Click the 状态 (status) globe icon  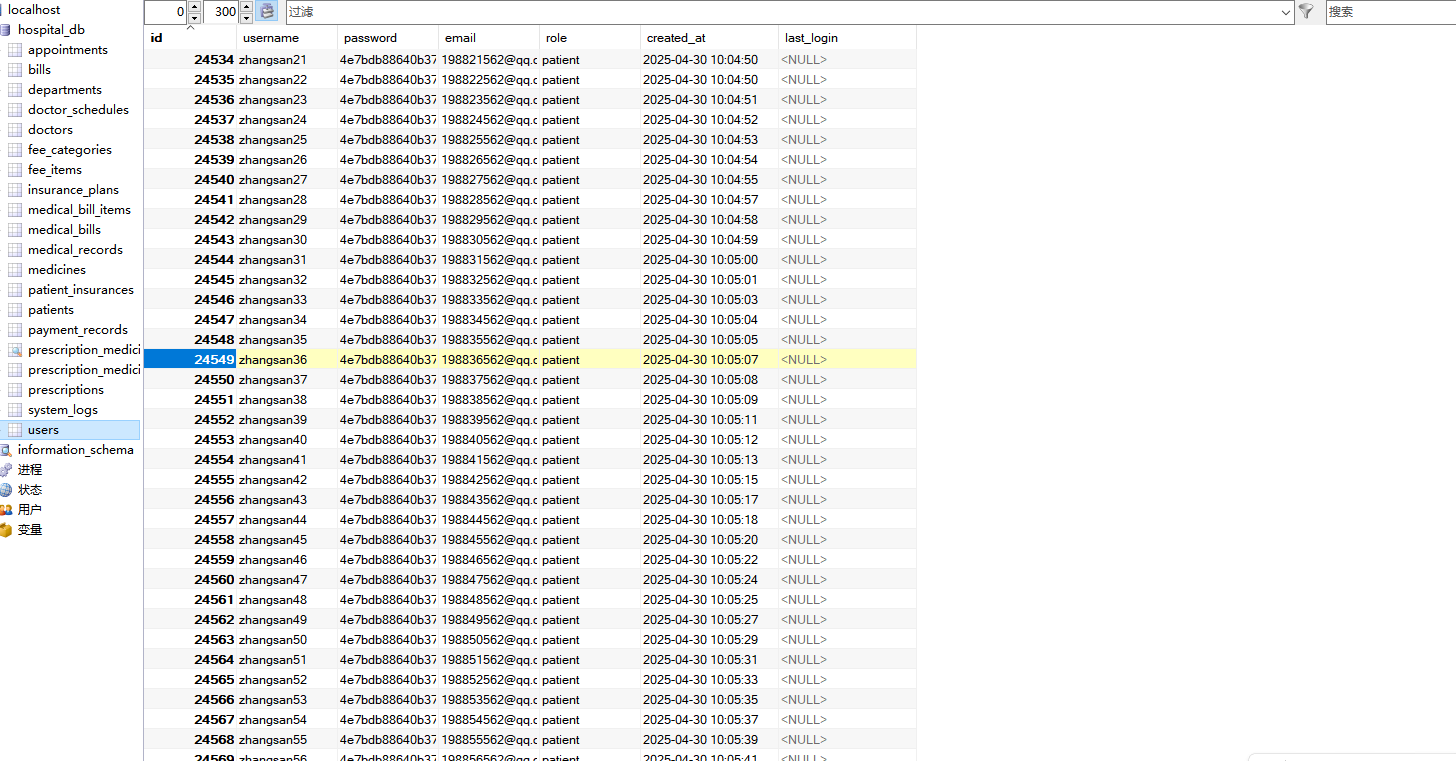(6, 490)
